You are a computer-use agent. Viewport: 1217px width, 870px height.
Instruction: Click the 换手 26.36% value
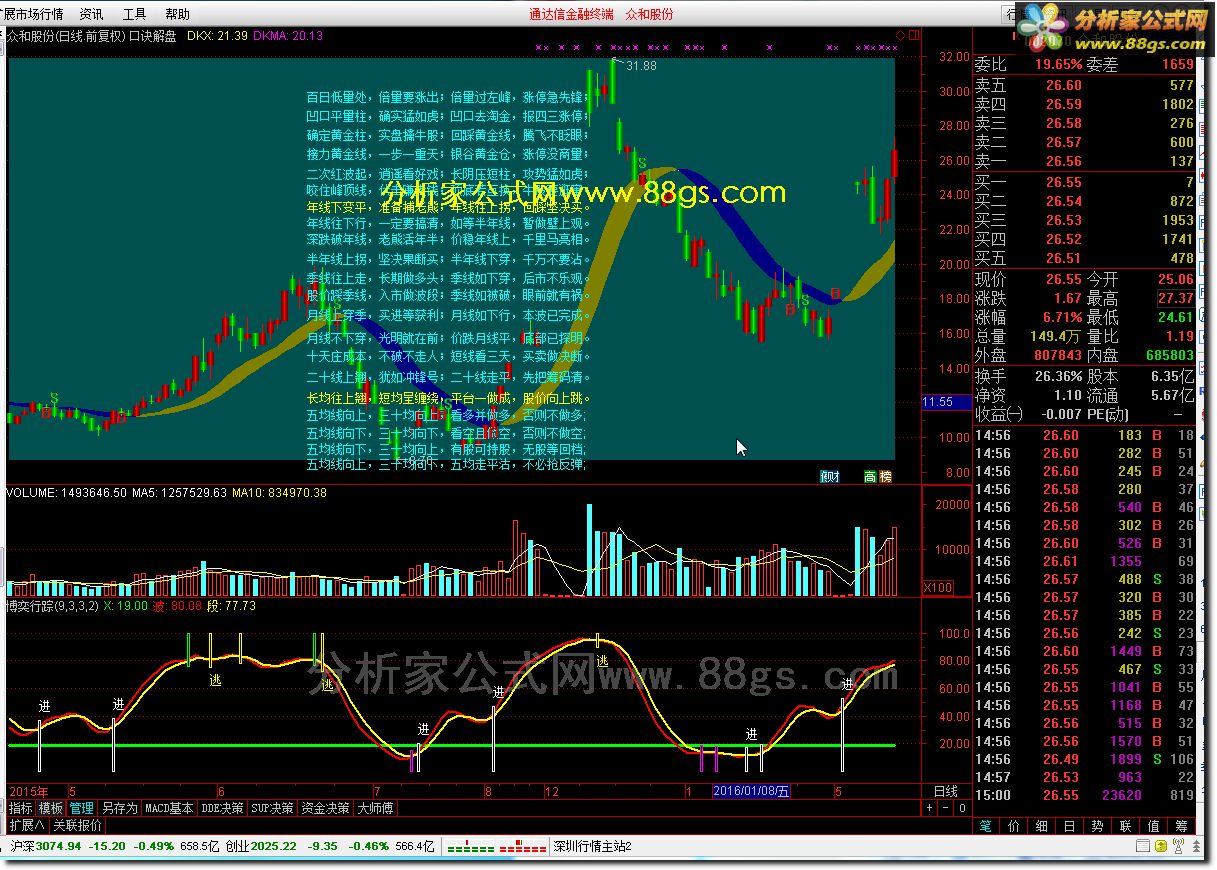click(1058, 376)
